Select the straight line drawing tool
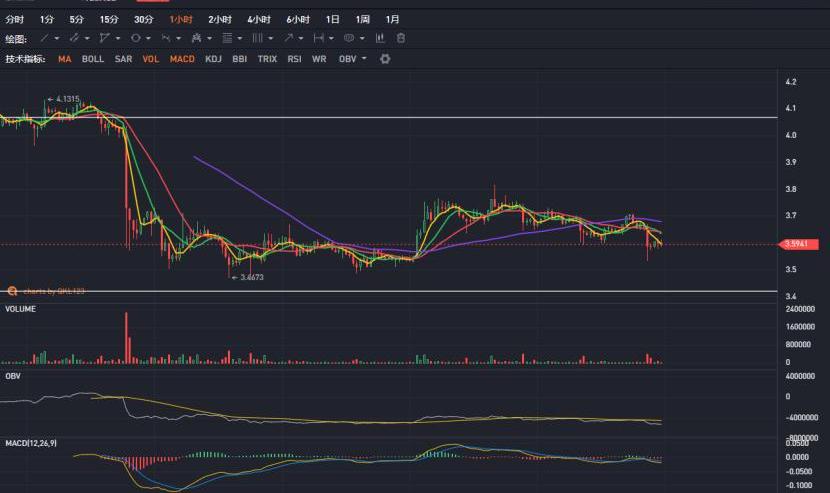The height and width of the screenshot is (493, 830). click(43, 38)
